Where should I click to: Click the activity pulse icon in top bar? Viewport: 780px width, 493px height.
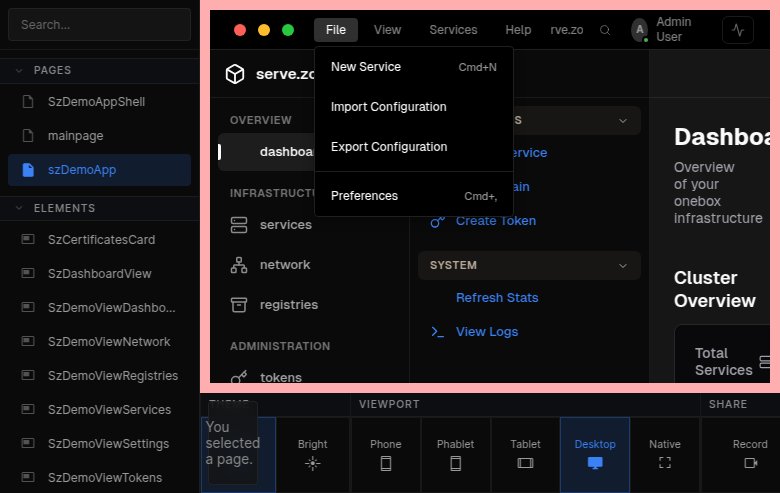[x=738, y=30]
